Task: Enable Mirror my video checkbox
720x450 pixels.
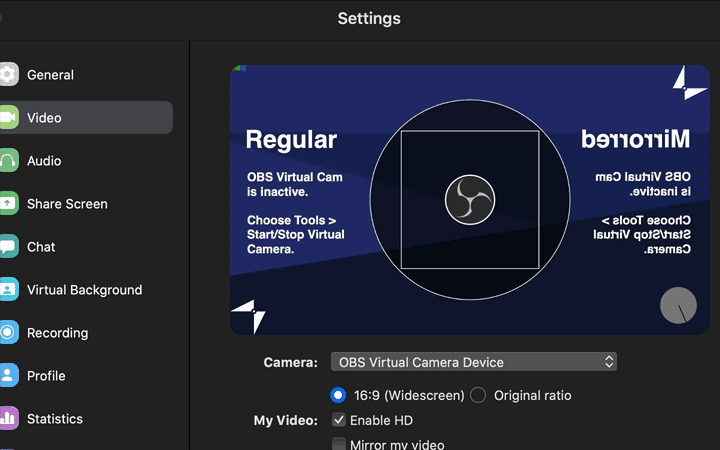Action: (x=339, y=444)
